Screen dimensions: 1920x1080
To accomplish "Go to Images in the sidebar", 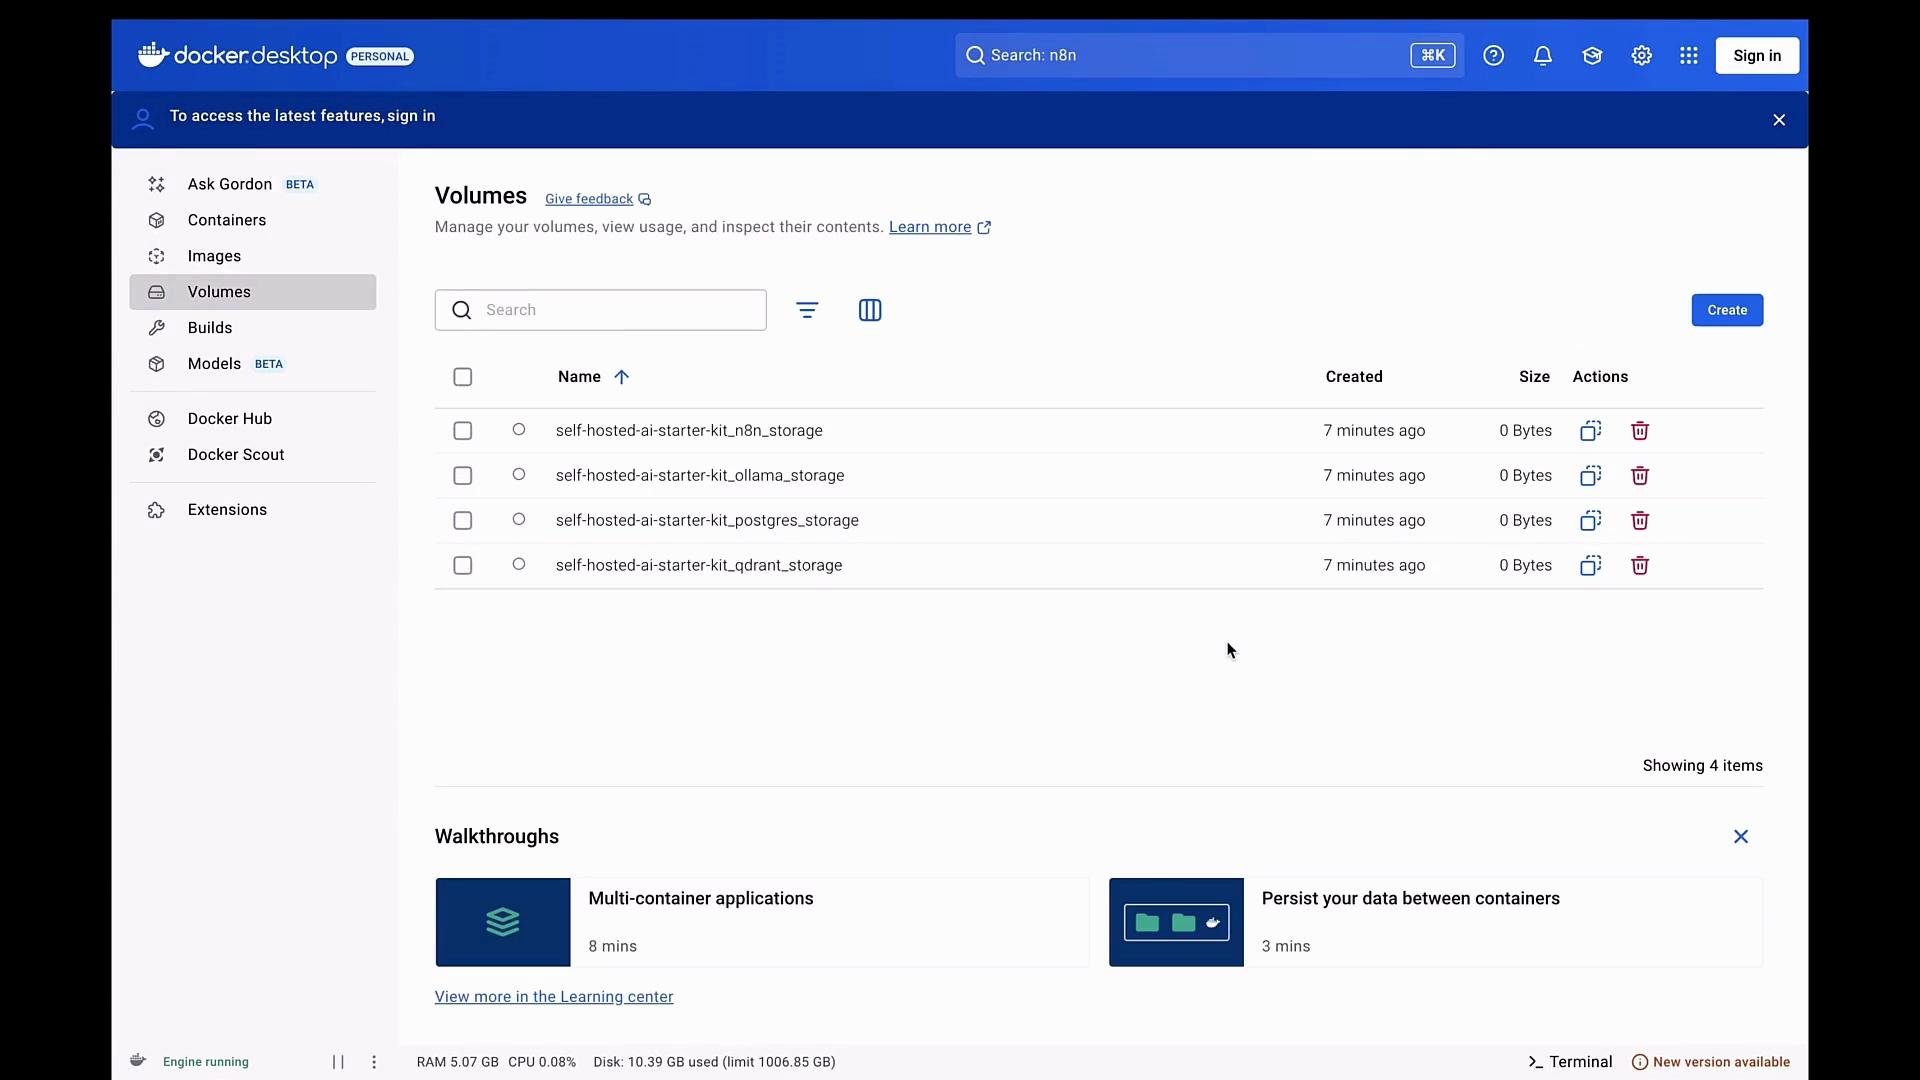I will coord(252,256).
